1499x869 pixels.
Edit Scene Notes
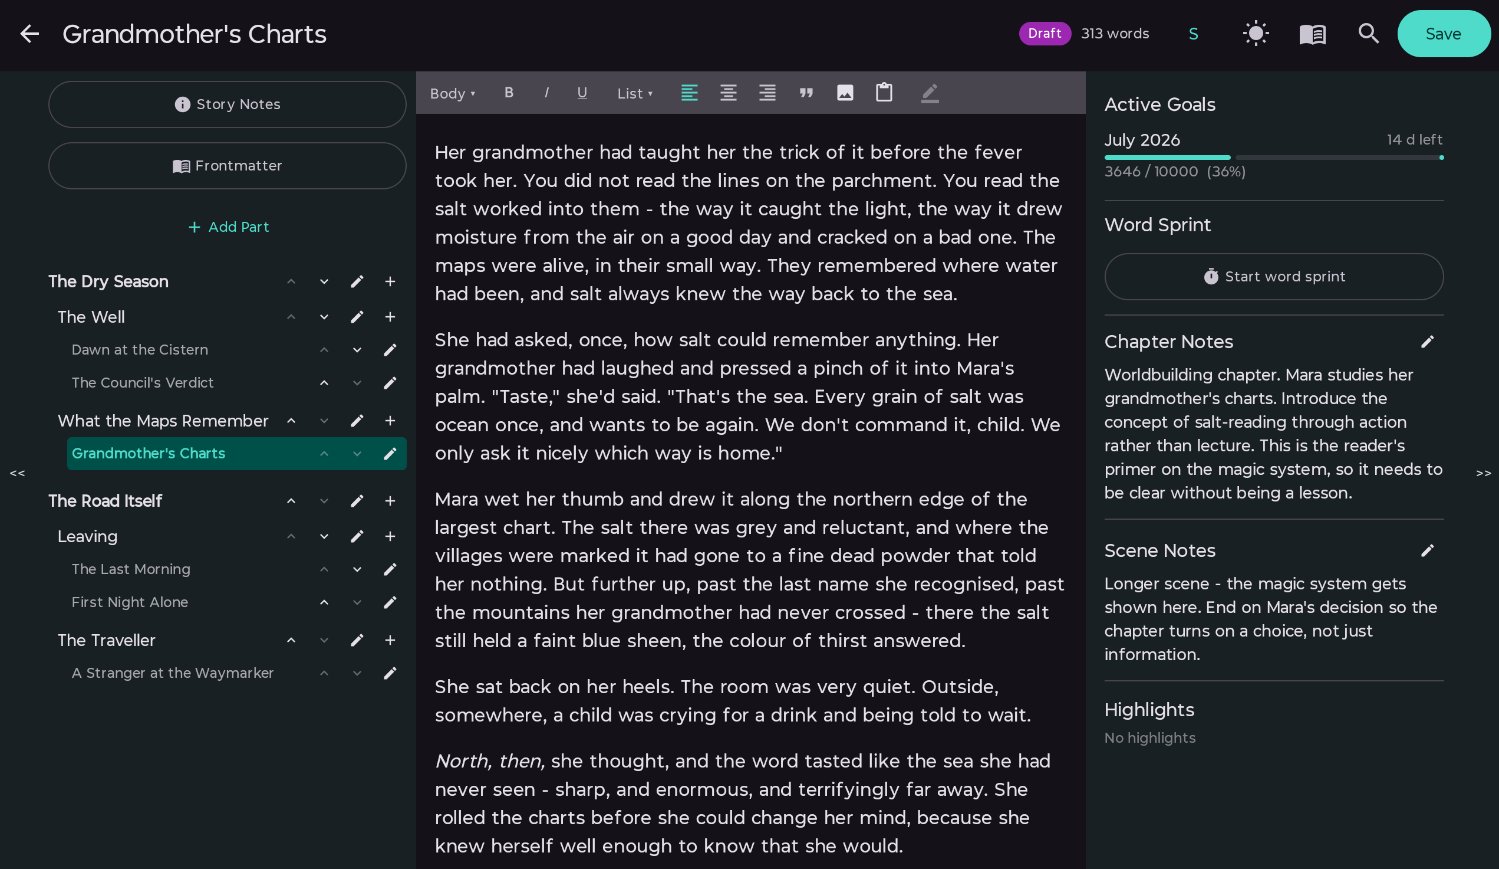(x=1428, y=551)
